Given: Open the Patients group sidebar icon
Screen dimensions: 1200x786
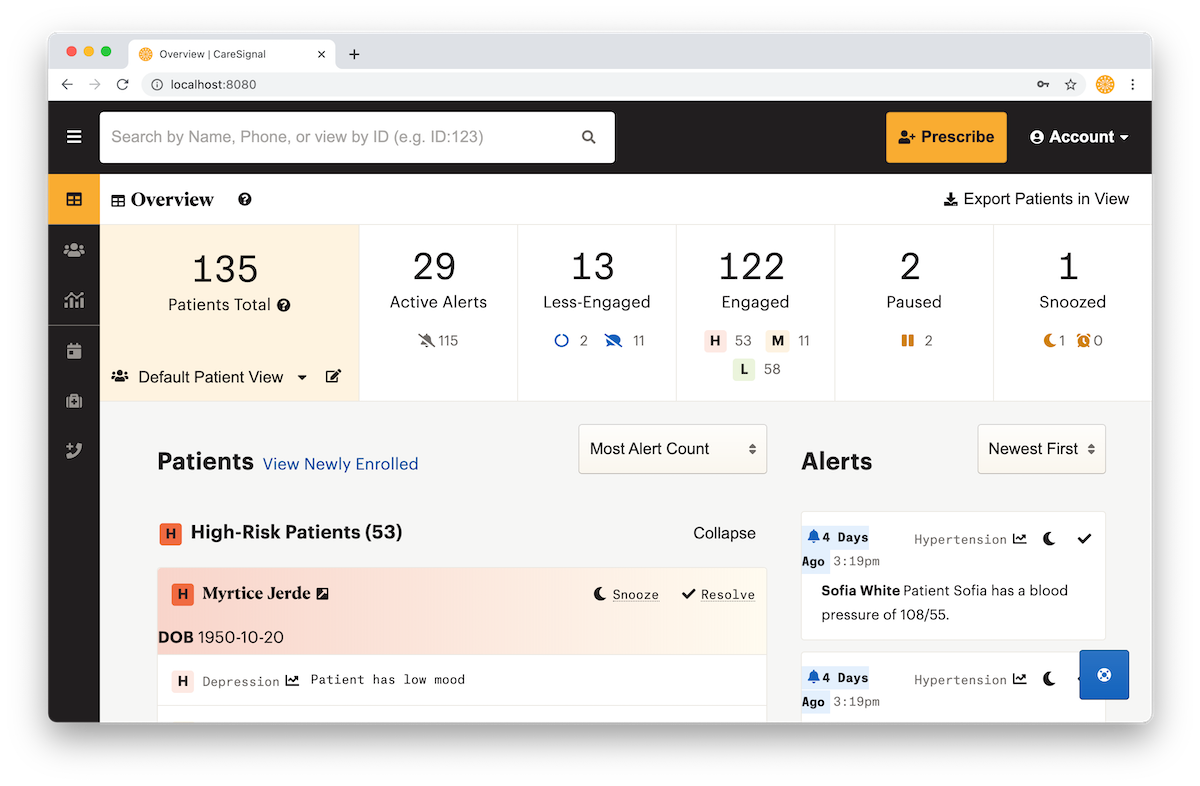Looking at the screenshot, I should [x=74, y=250].
